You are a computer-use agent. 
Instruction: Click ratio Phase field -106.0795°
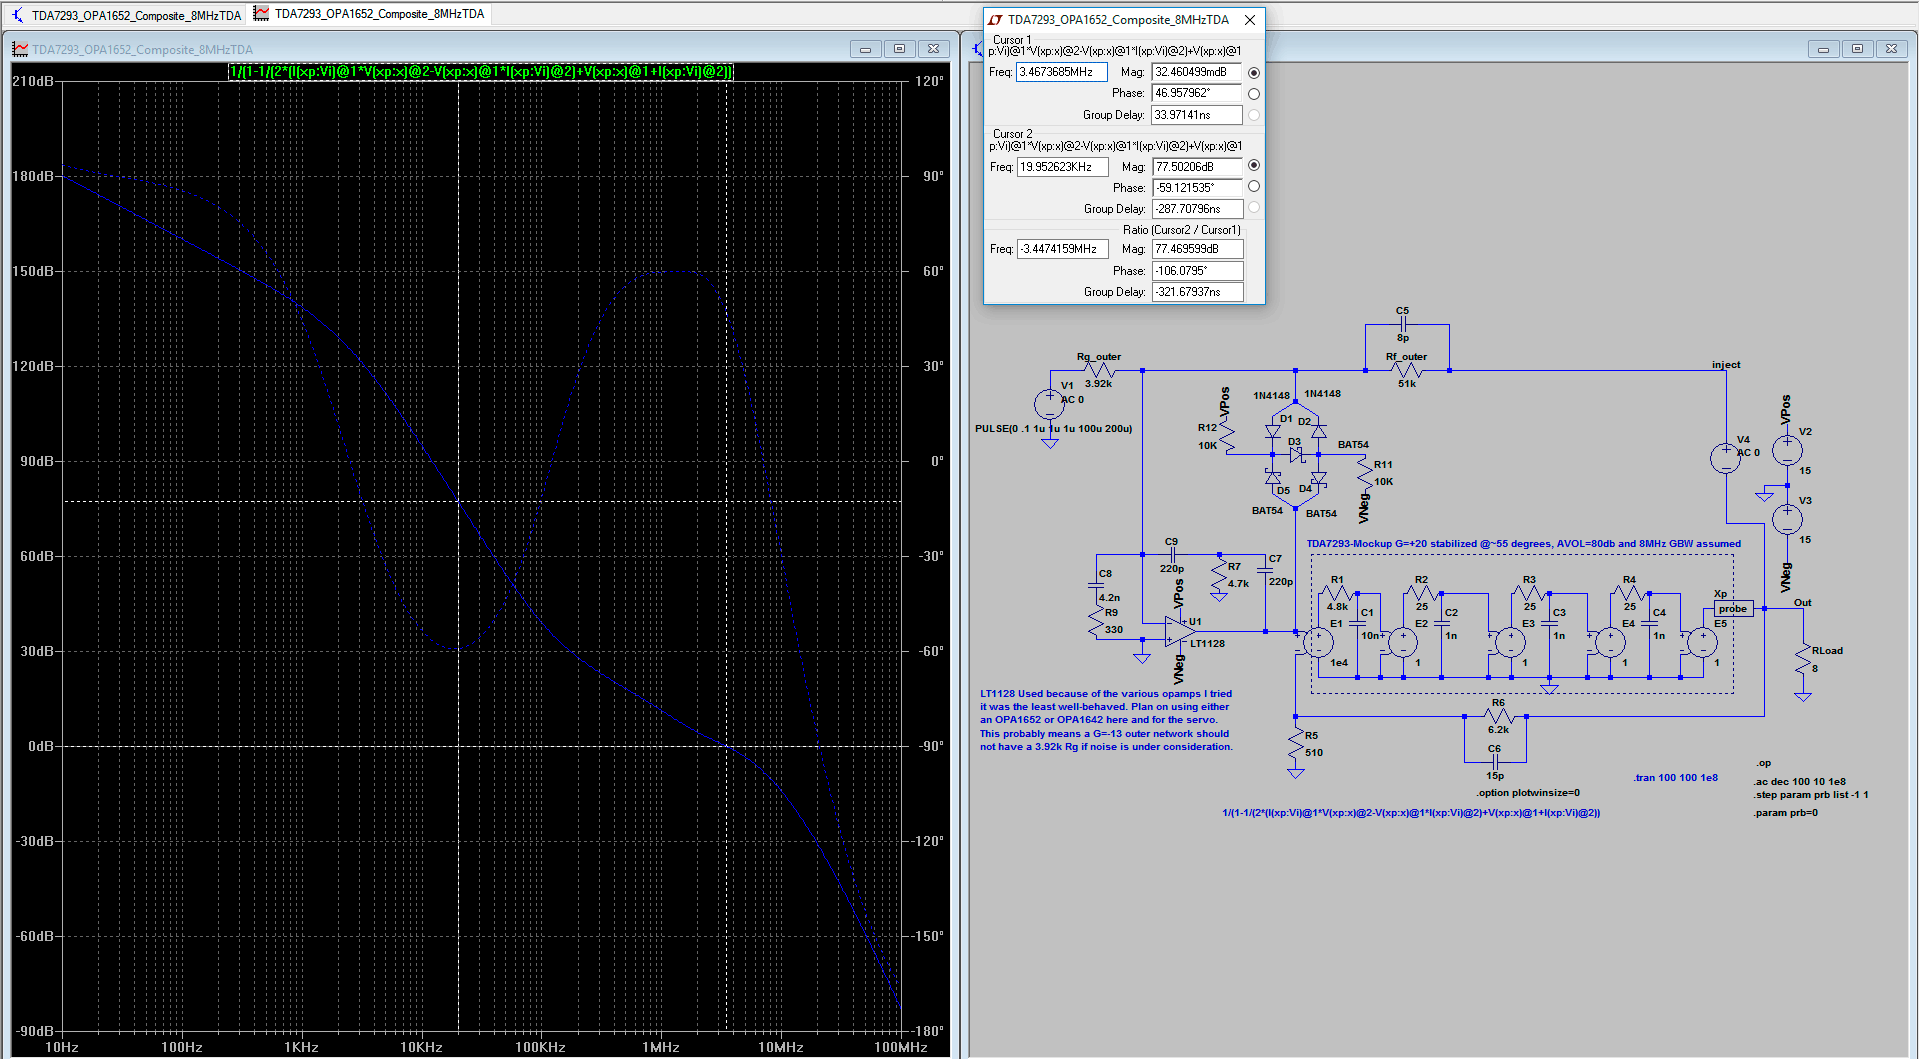1197,271
